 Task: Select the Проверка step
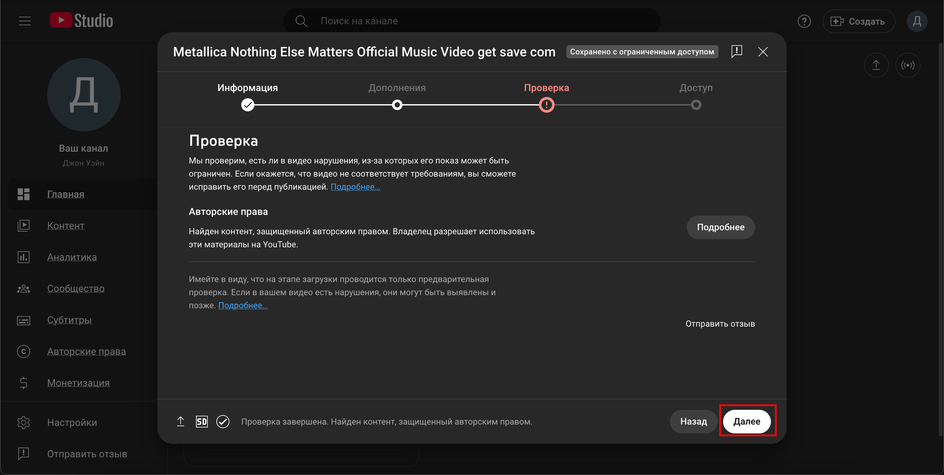tap(546, 88)
